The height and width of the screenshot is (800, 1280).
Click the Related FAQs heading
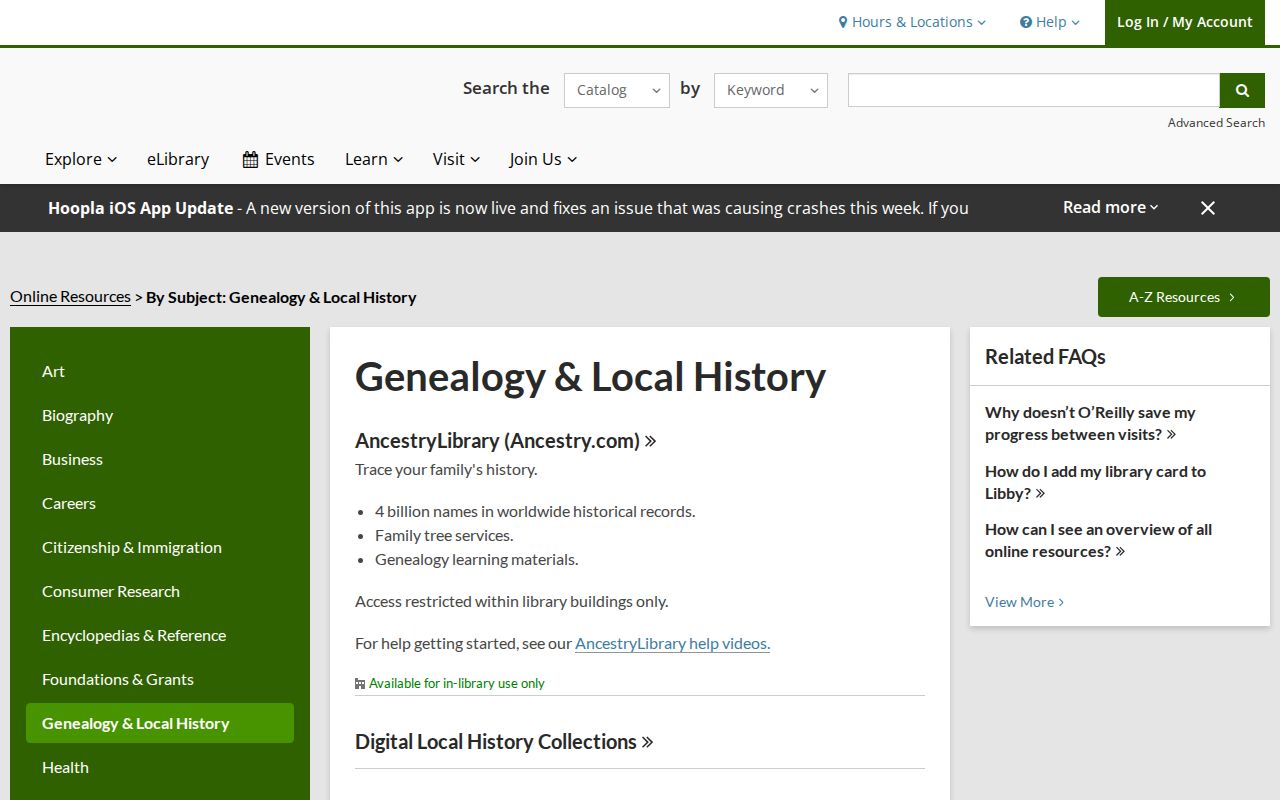[x=1045, y=357]
